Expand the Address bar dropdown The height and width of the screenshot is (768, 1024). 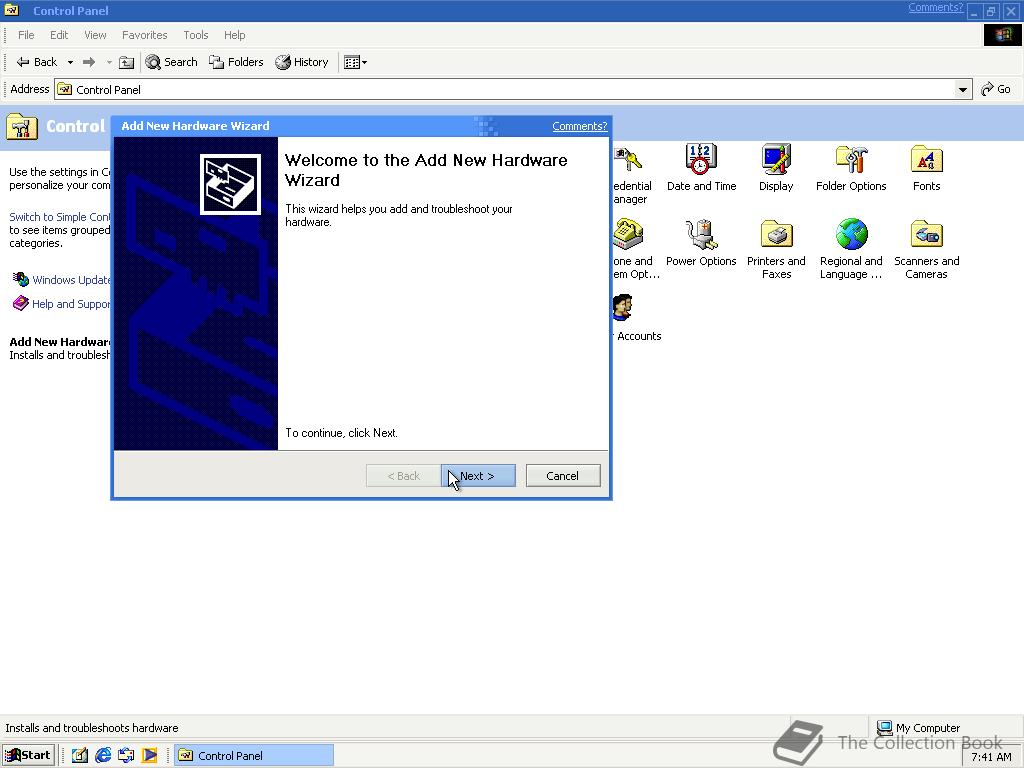(x=963, y=89)
